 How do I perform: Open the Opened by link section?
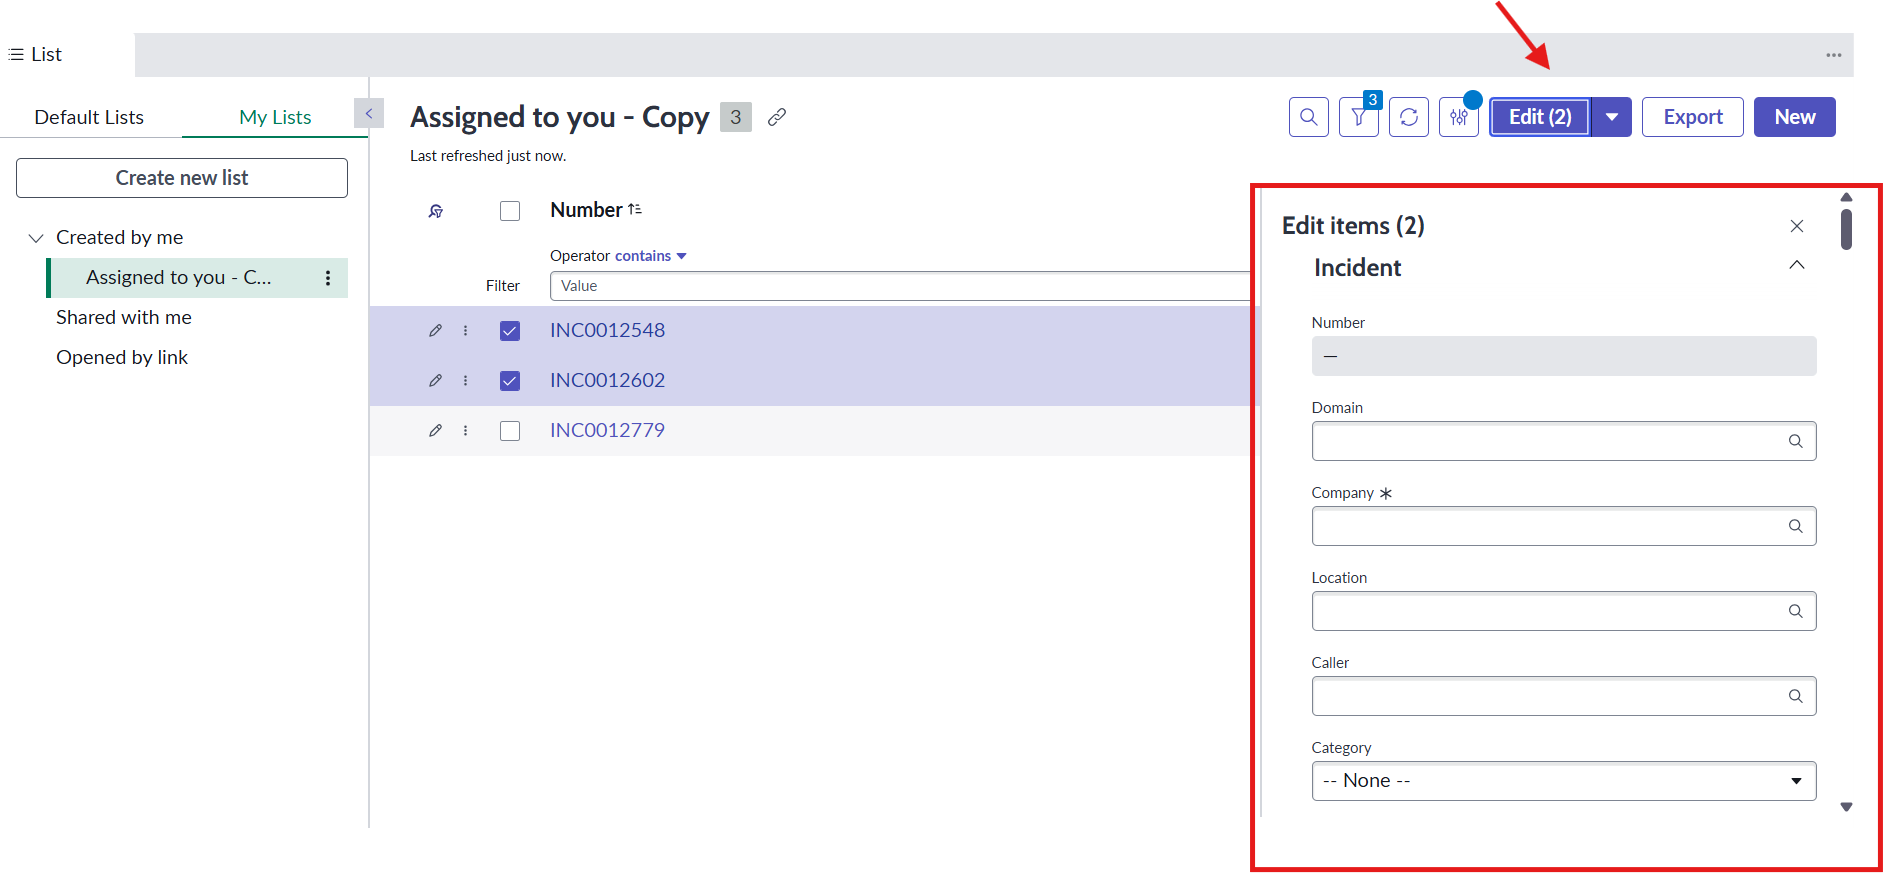pyautogui.click(x=122, y=357)
